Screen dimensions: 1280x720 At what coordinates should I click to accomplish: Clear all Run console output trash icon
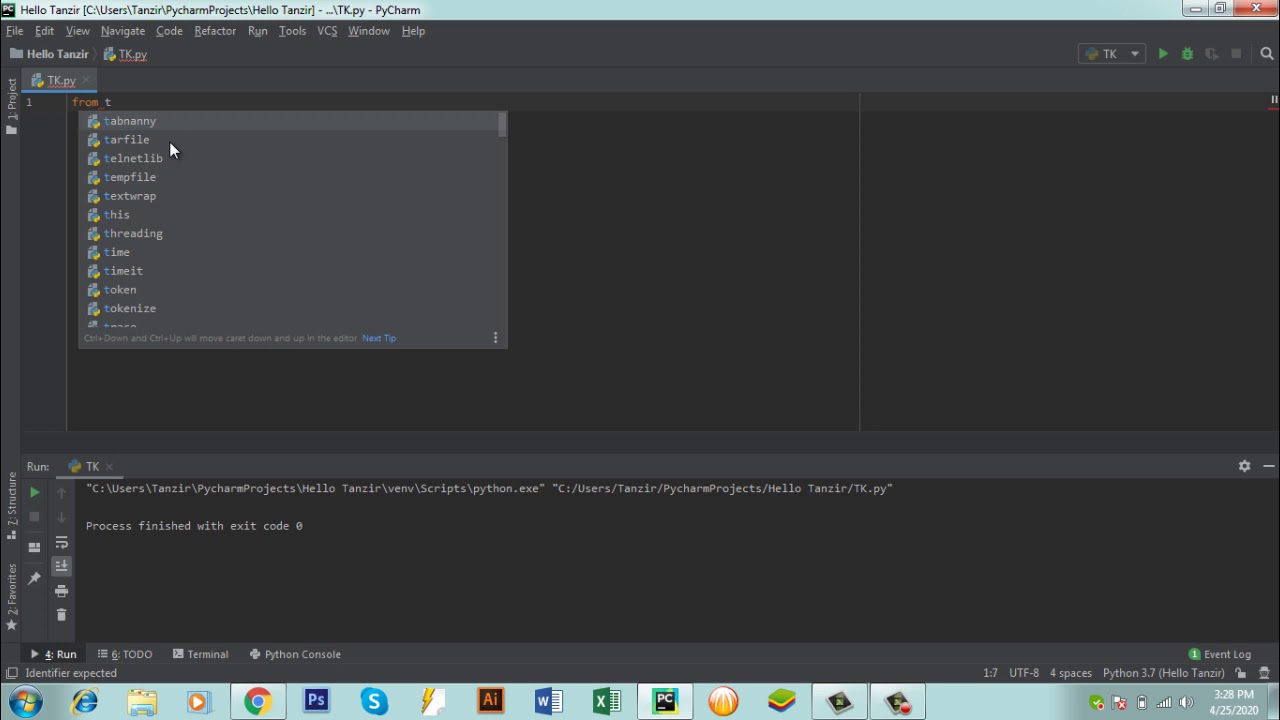(x=61, y=615)
